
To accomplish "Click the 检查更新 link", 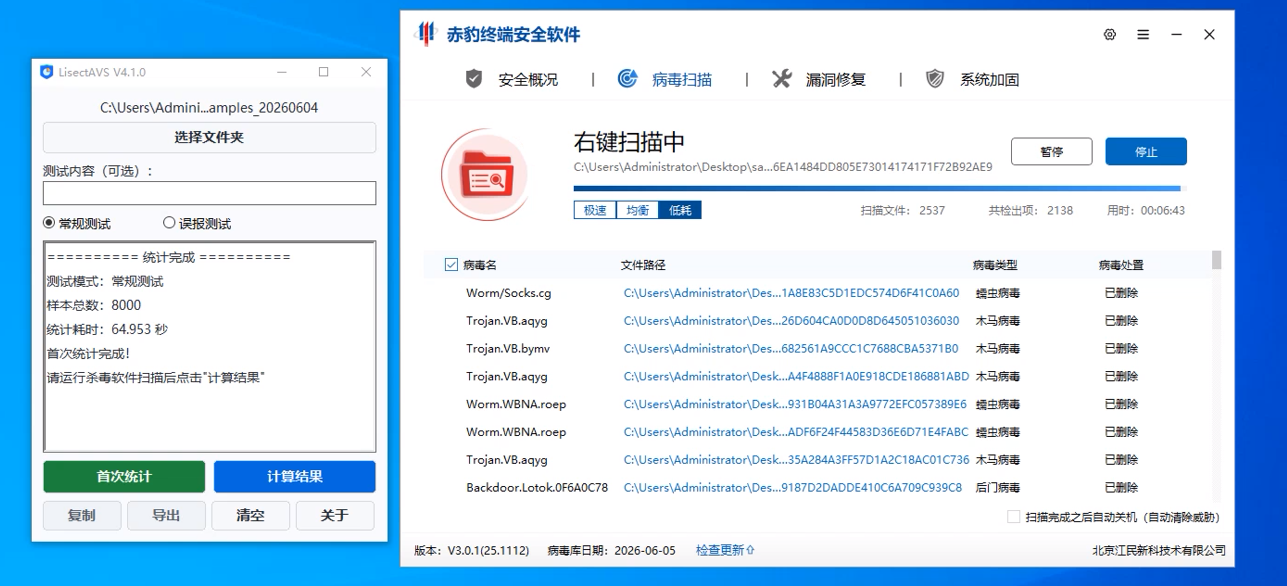I will coord(726,550).
